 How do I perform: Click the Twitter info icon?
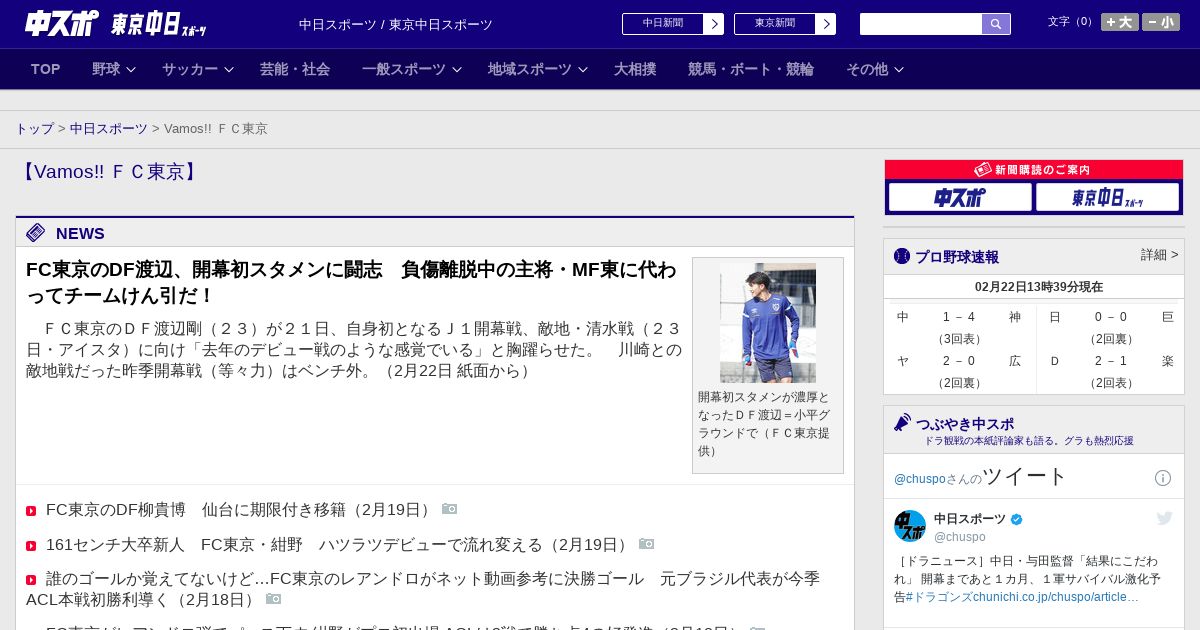point(1163,478)
